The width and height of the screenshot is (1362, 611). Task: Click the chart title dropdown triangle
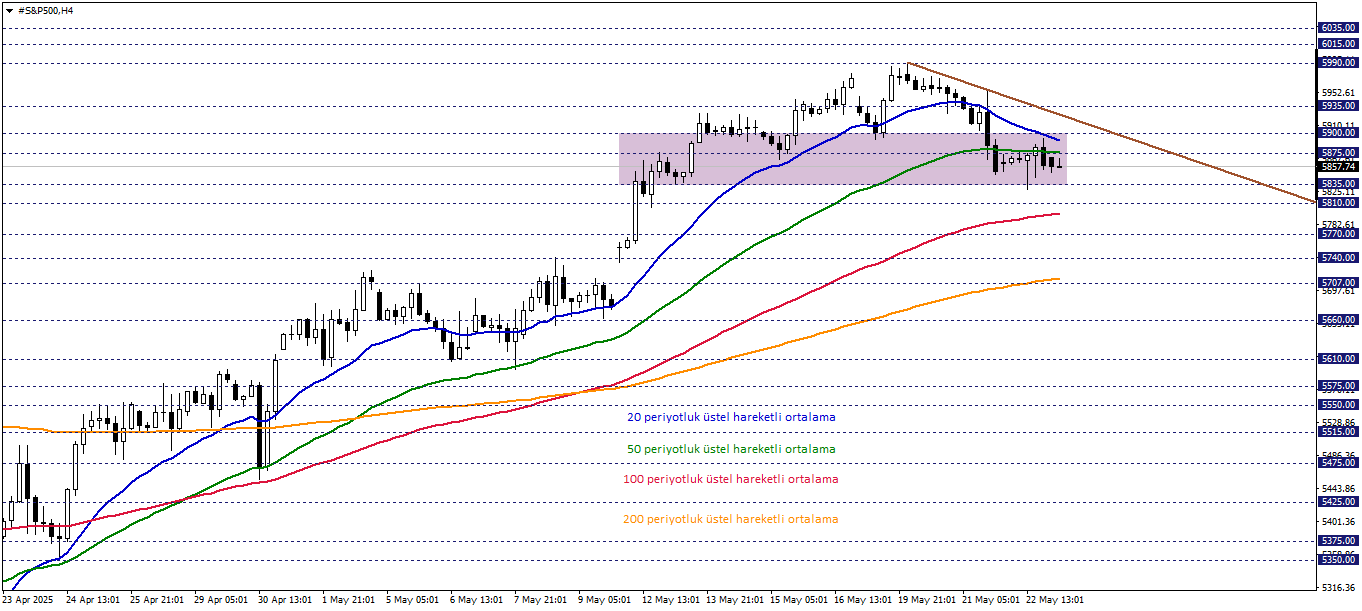pos(10,10)
